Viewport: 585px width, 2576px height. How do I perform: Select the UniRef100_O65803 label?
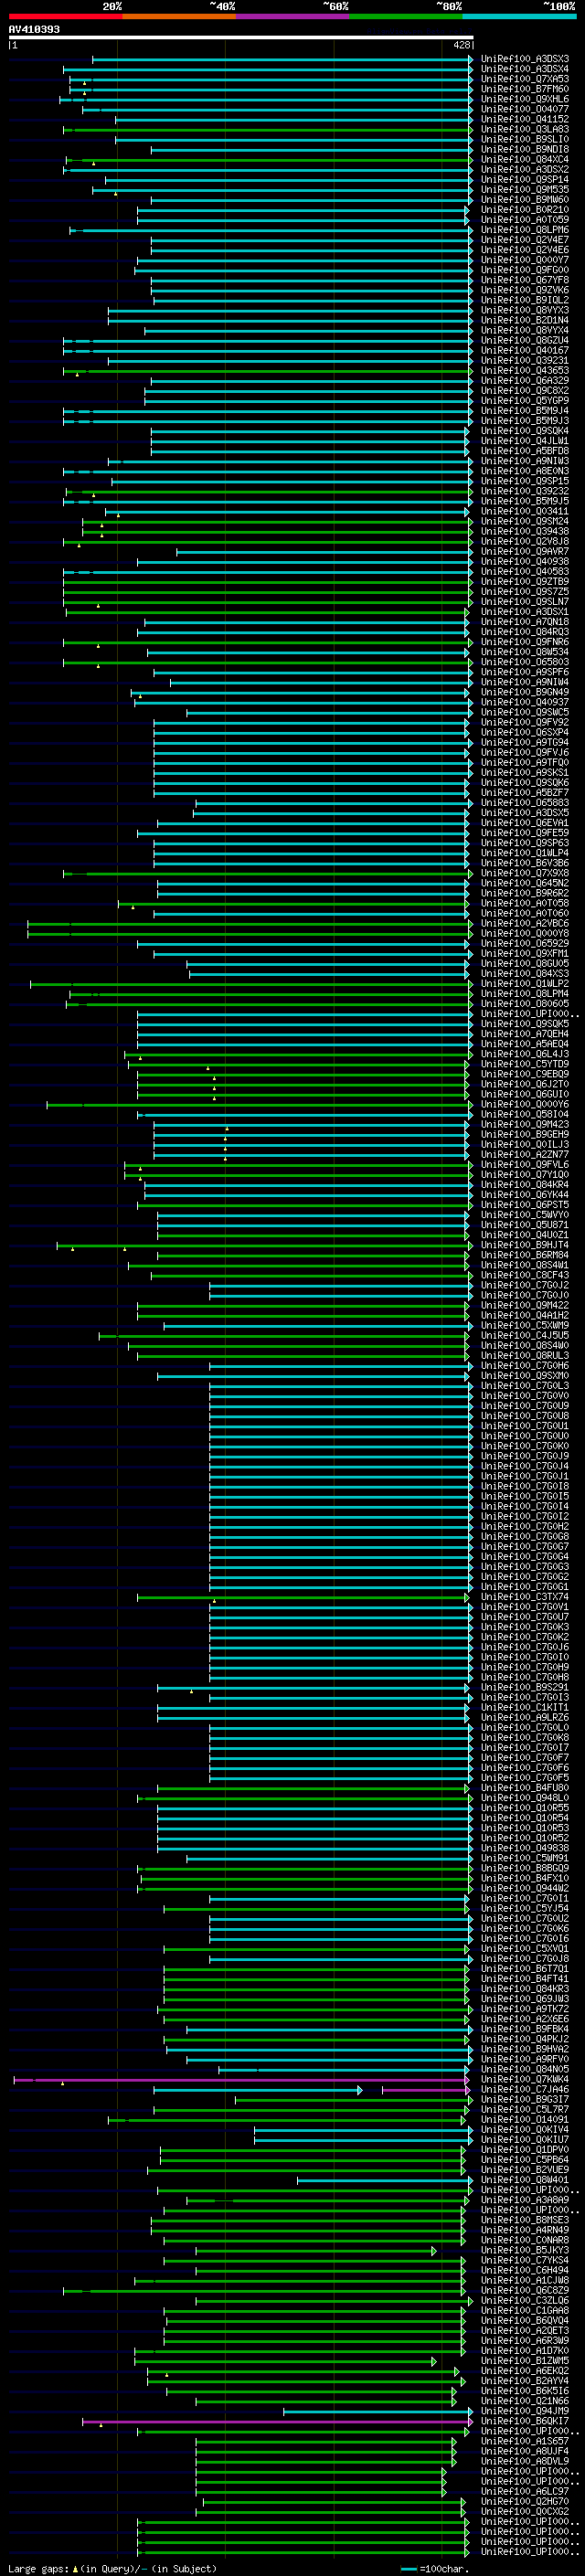pos(525,662)
